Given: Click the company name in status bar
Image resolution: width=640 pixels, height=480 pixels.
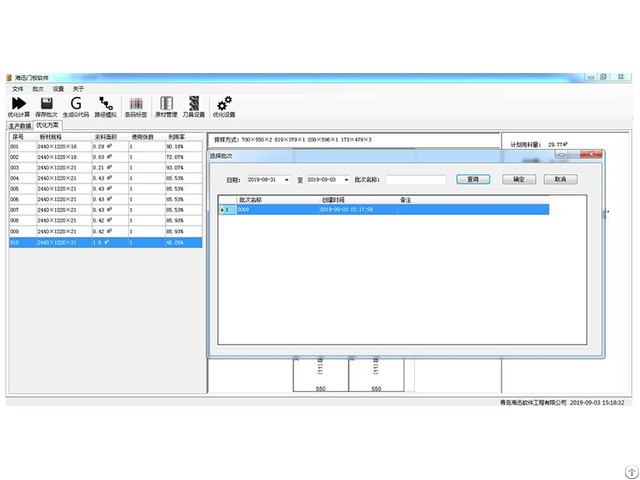Looking at the screenshot, I should [x=533, y=402].
